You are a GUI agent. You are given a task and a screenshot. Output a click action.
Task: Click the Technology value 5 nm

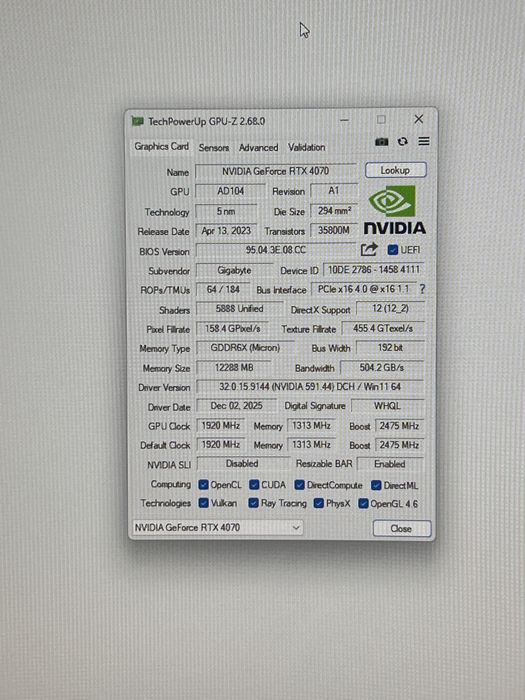click(226, 211)
